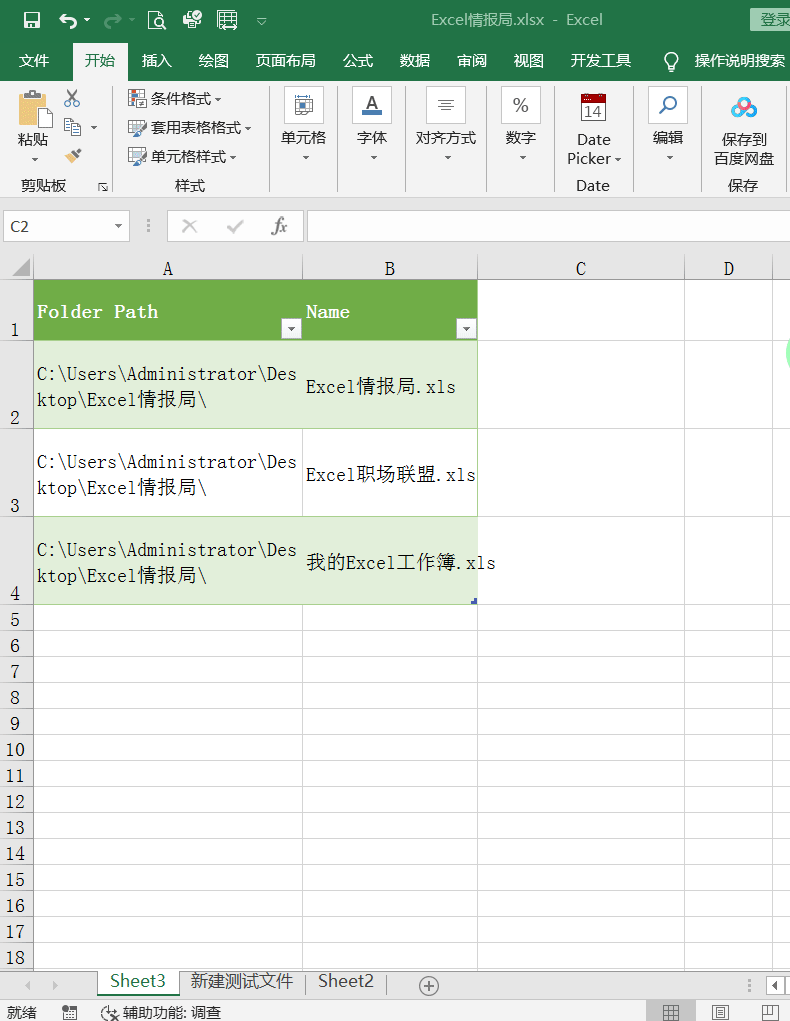Click 保存到百度网盘 cloud icon
790x1021 pixels.
tap(744, 108)
